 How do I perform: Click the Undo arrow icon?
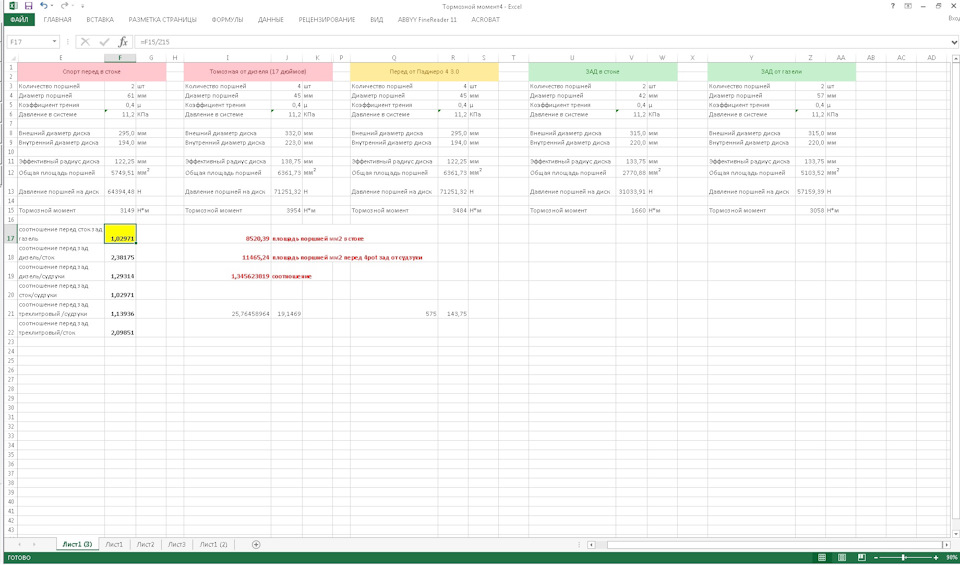(x=44, y=6)
